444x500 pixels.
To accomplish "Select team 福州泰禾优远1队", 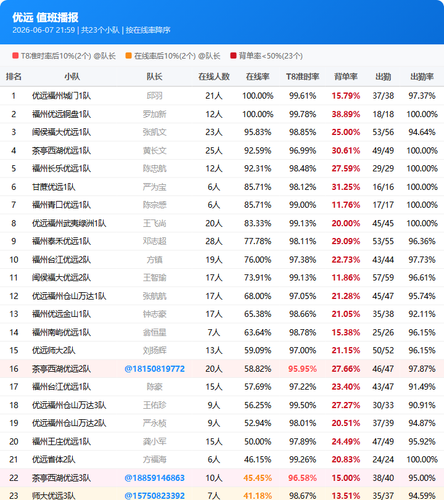I will coord(61,241).
